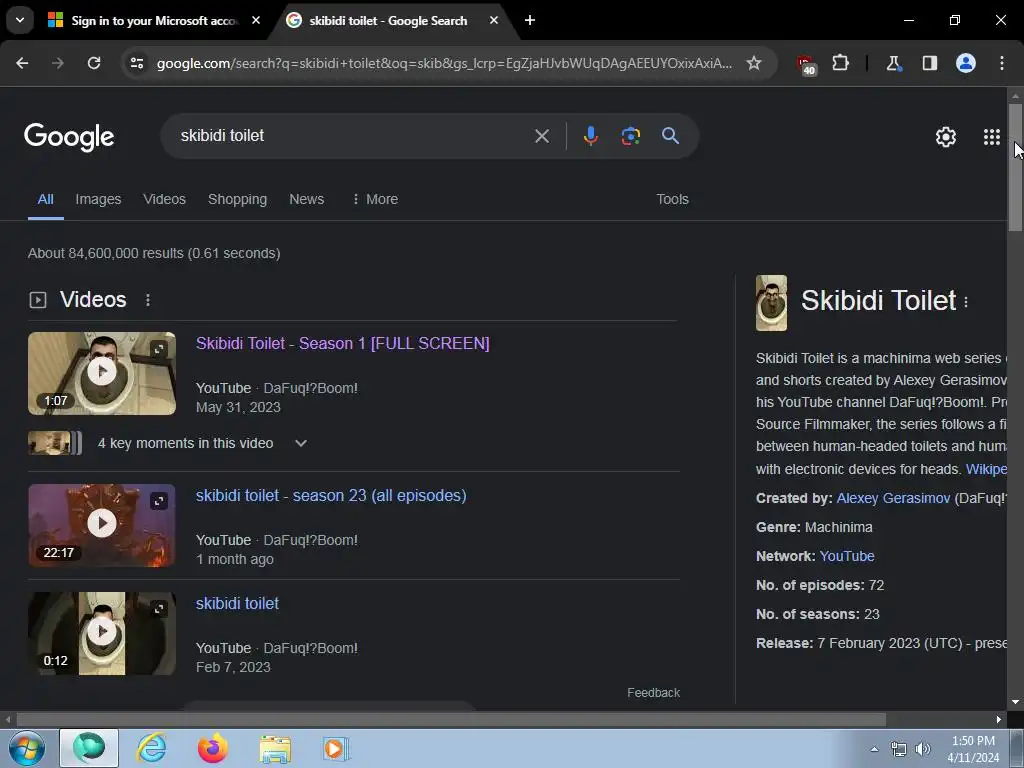This screenshot has height=768, width=1024.
Task: Switch to Shopping results
Action: [237, 199]
